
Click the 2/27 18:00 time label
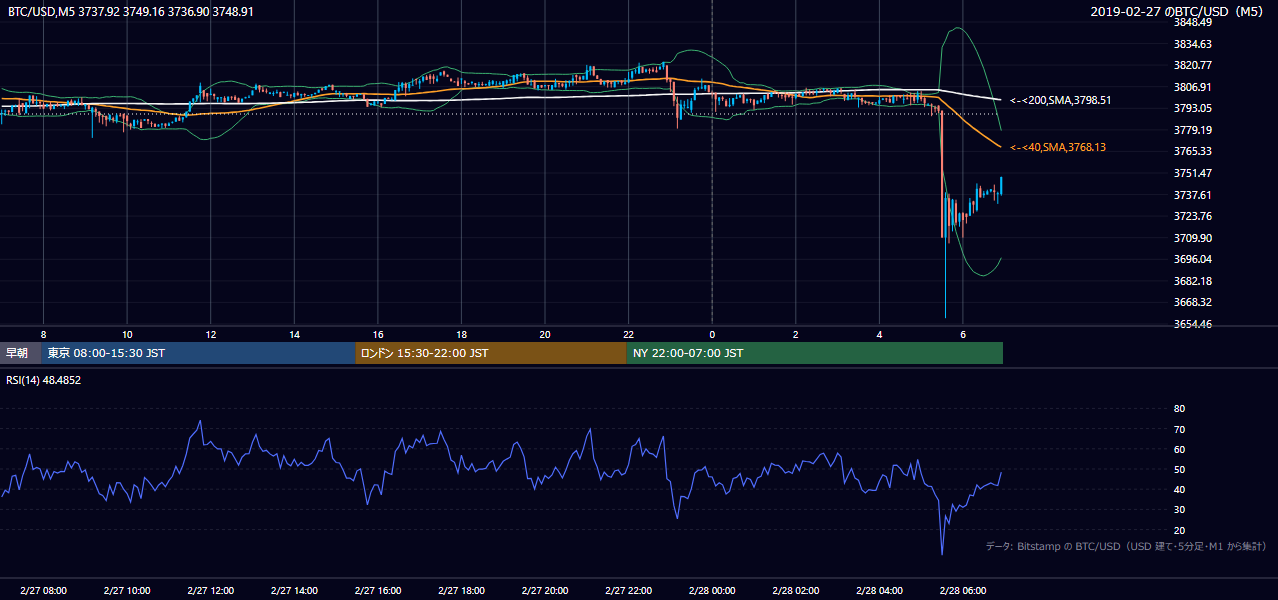(x=461, y=591)
